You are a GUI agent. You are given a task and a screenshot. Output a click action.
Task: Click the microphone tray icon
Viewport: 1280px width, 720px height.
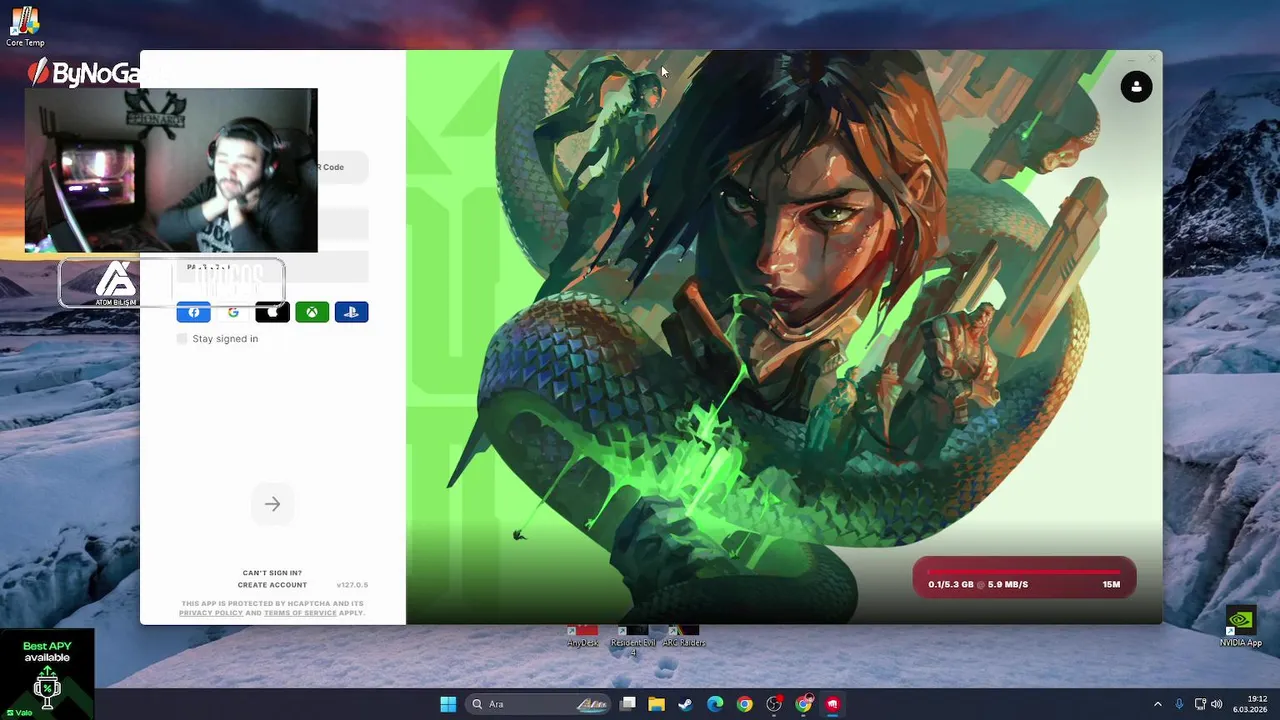tap(1179, 704)
